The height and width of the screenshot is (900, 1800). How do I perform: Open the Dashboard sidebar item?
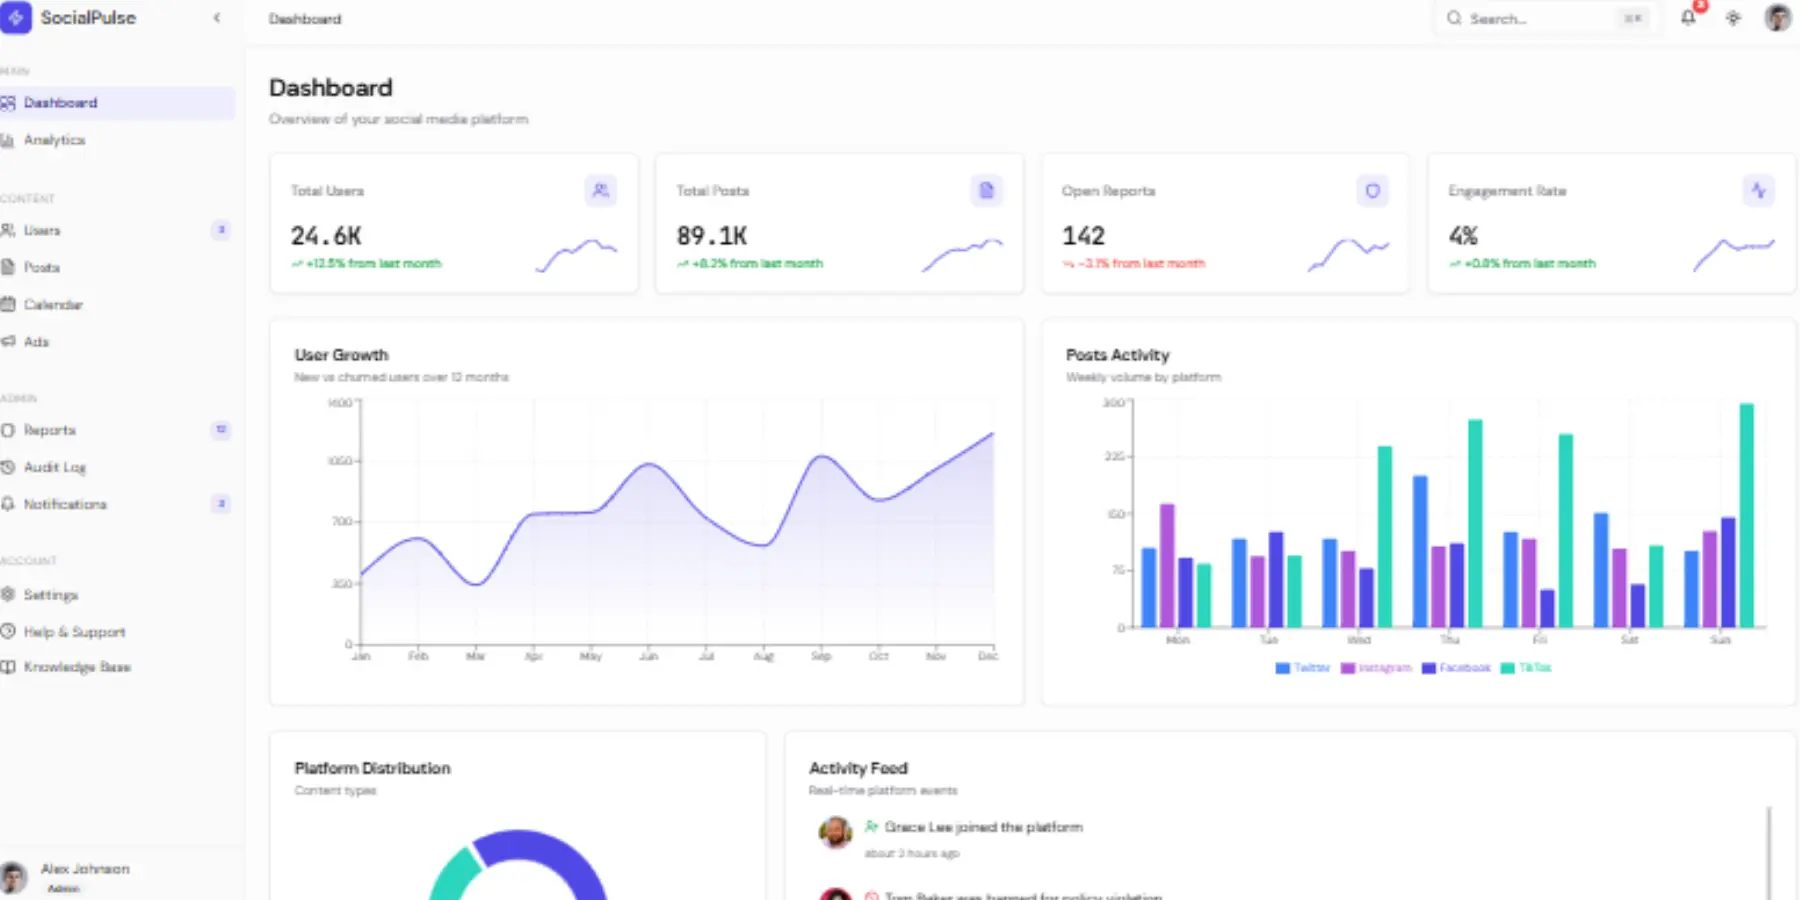click(116, 103)
